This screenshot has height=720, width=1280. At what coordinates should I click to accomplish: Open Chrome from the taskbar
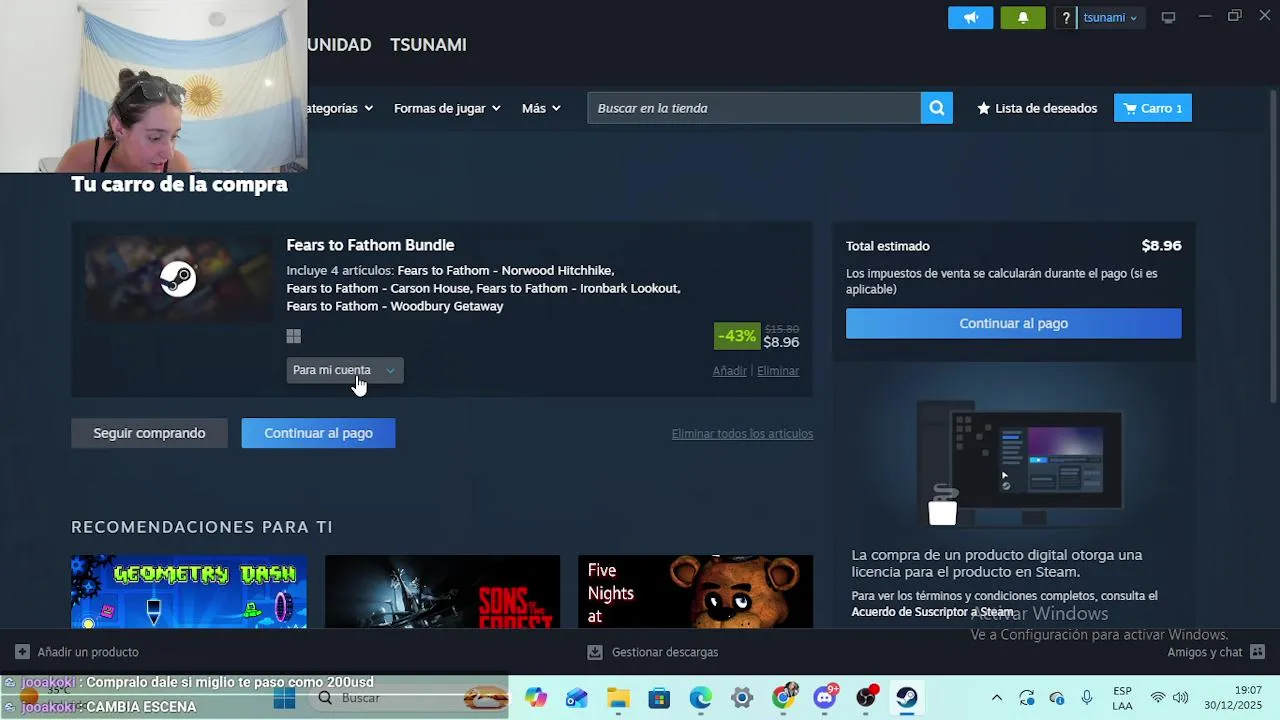(x=783, y=697)
